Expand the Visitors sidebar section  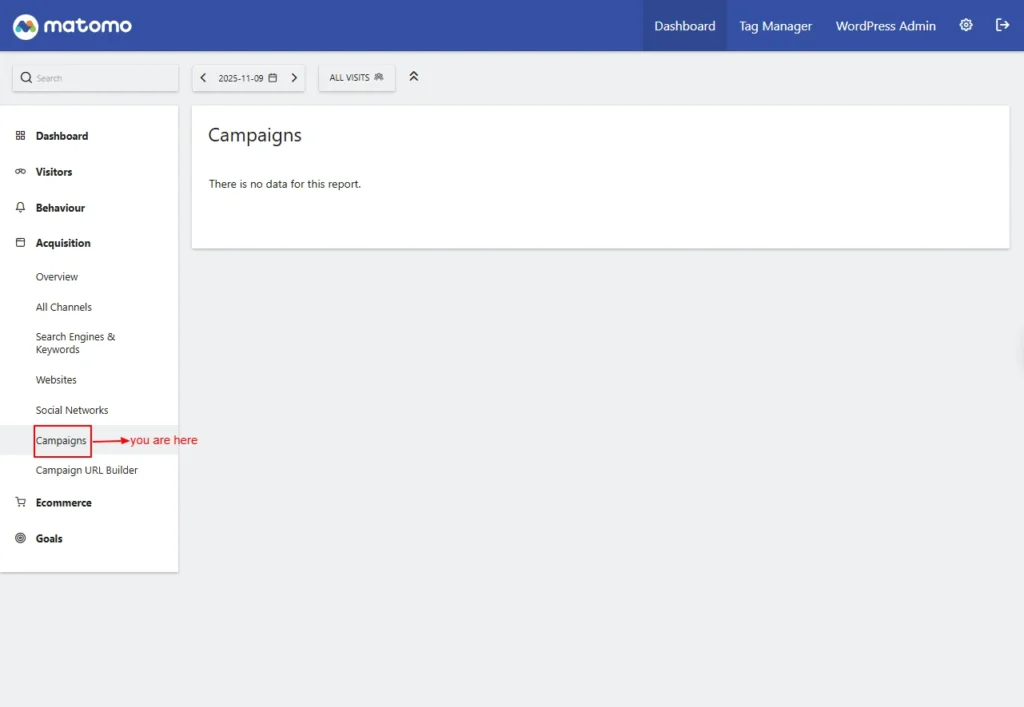click(x=54, y=172)
